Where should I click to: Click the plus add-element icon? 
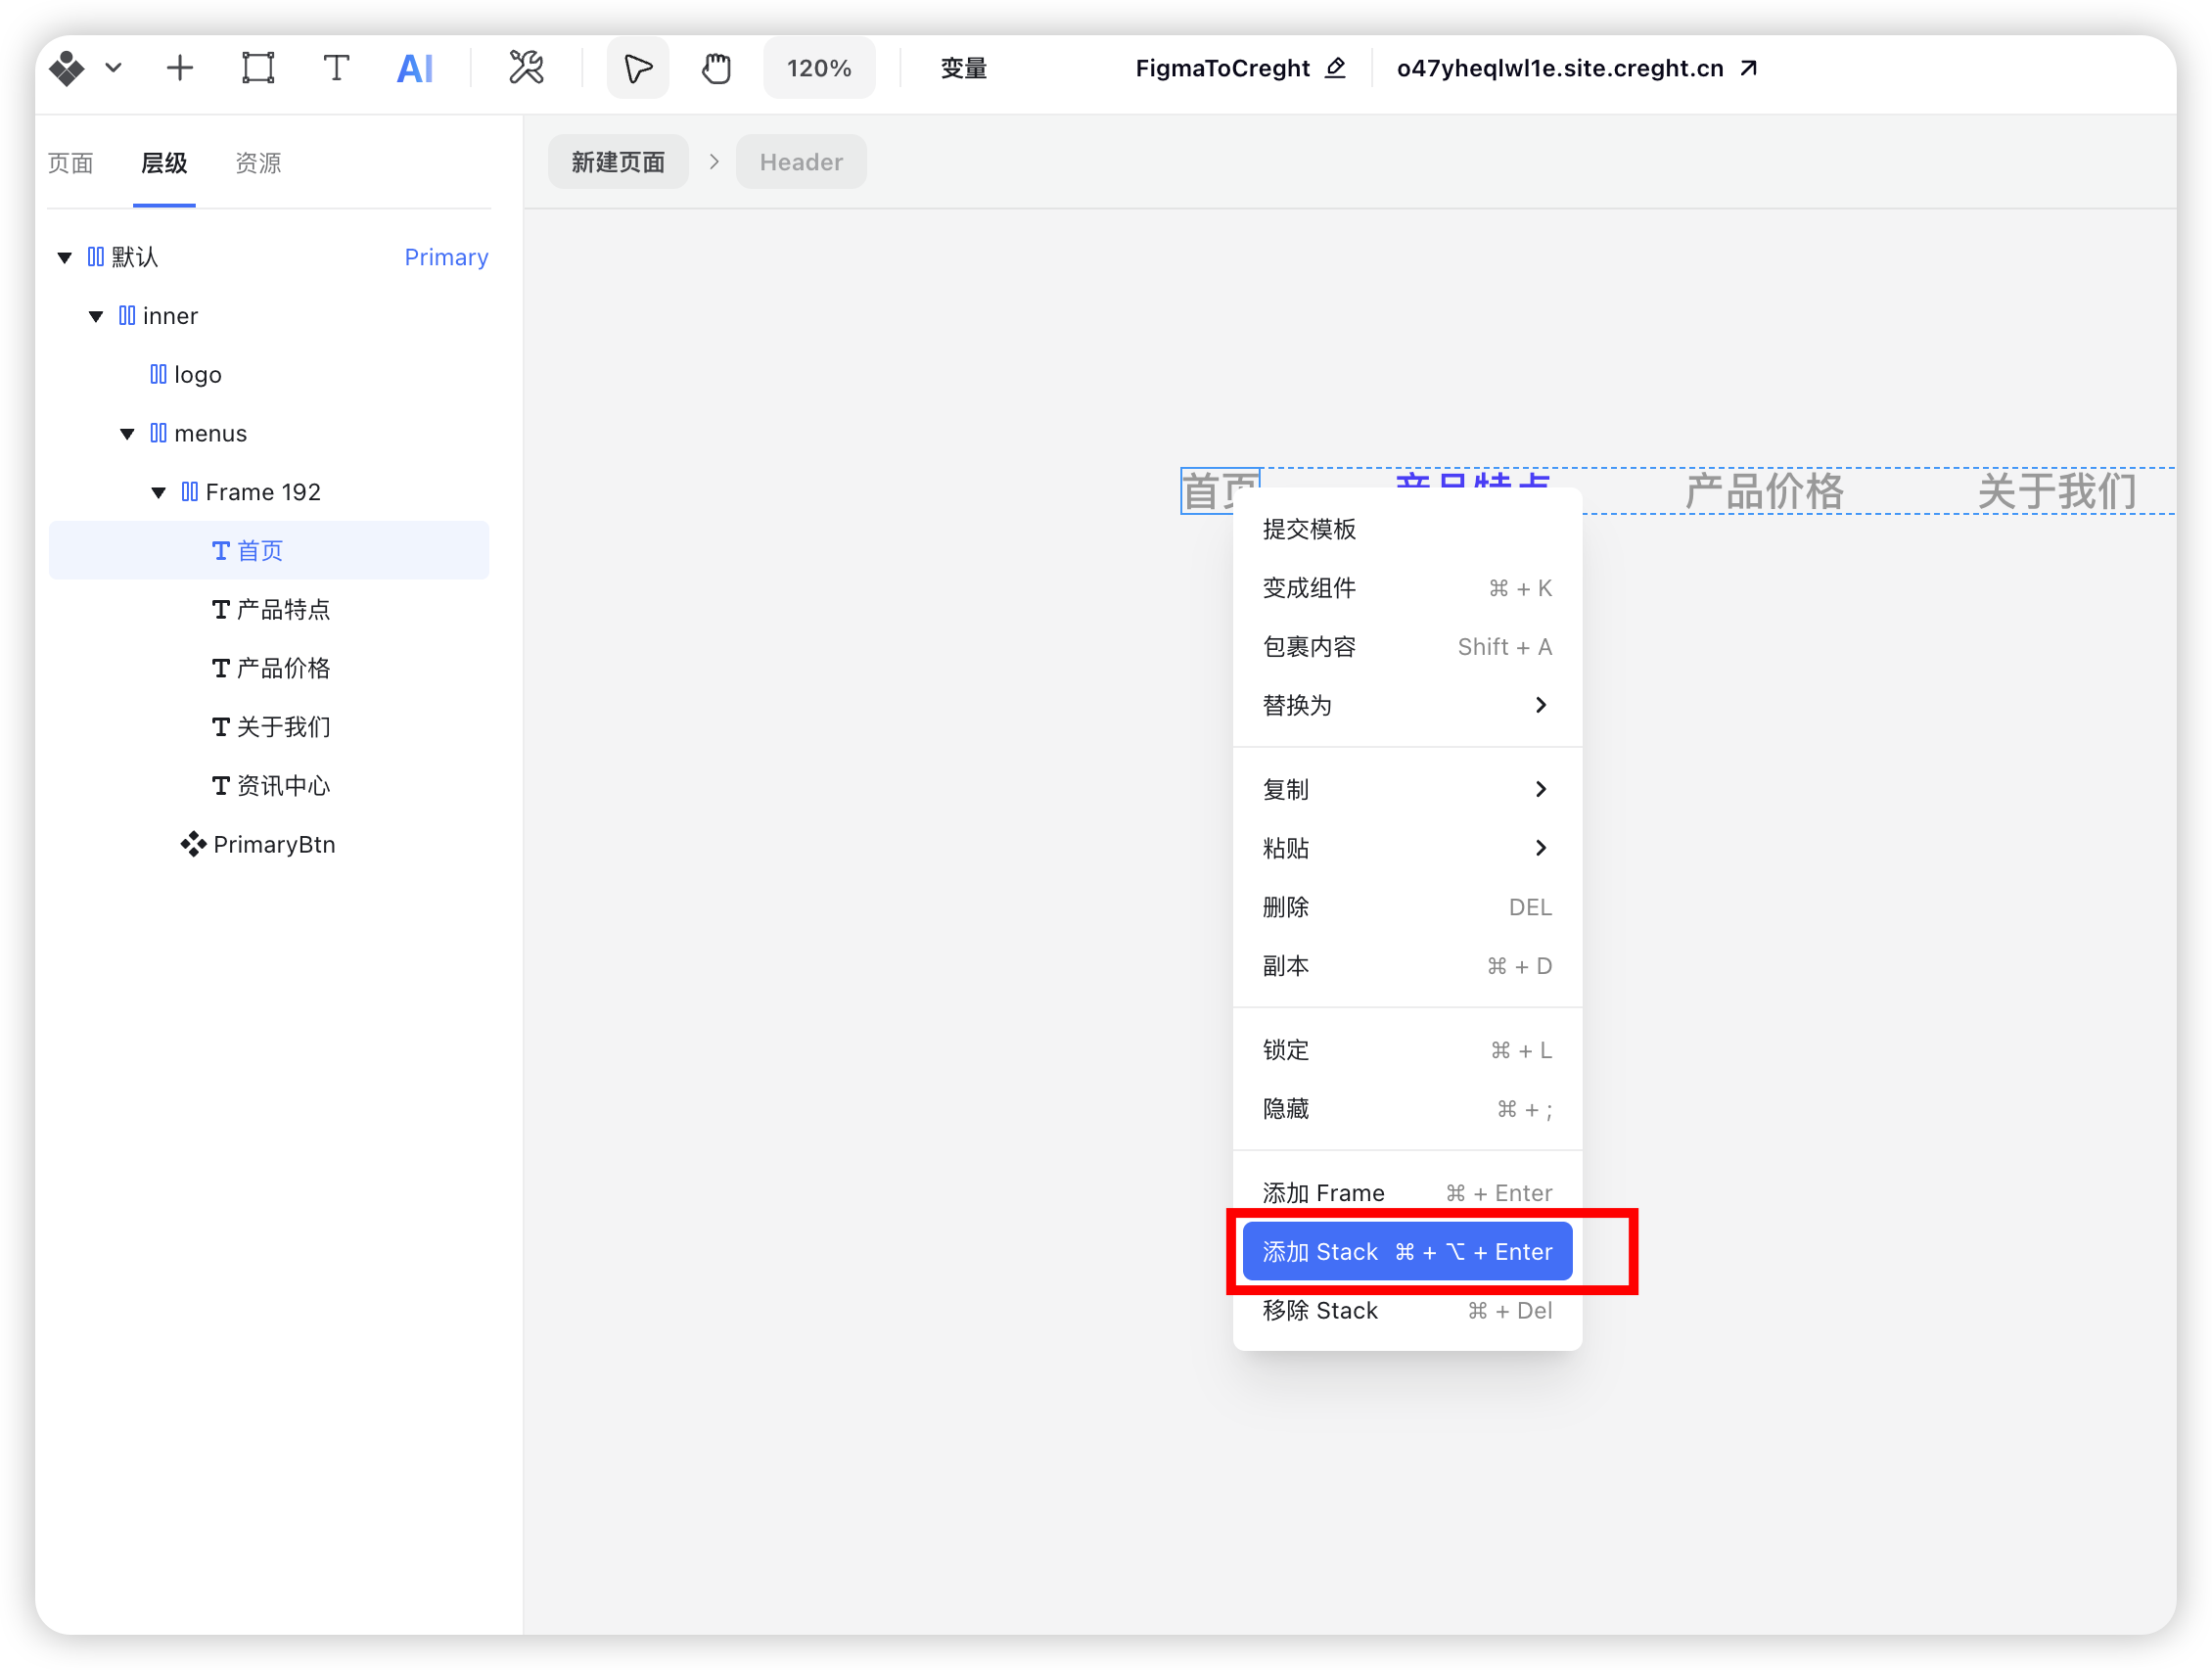[x=180, y=68]
